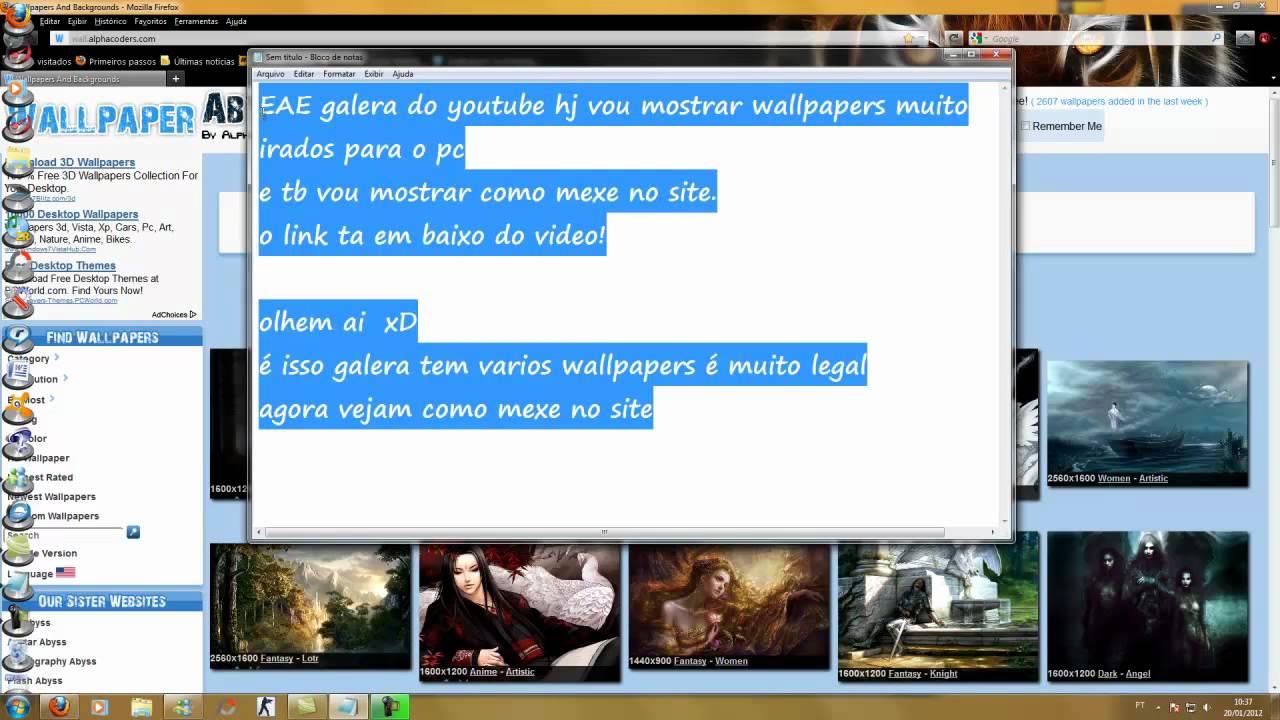
Task: Click the Firefox reload page button
Action: point(954,39)
